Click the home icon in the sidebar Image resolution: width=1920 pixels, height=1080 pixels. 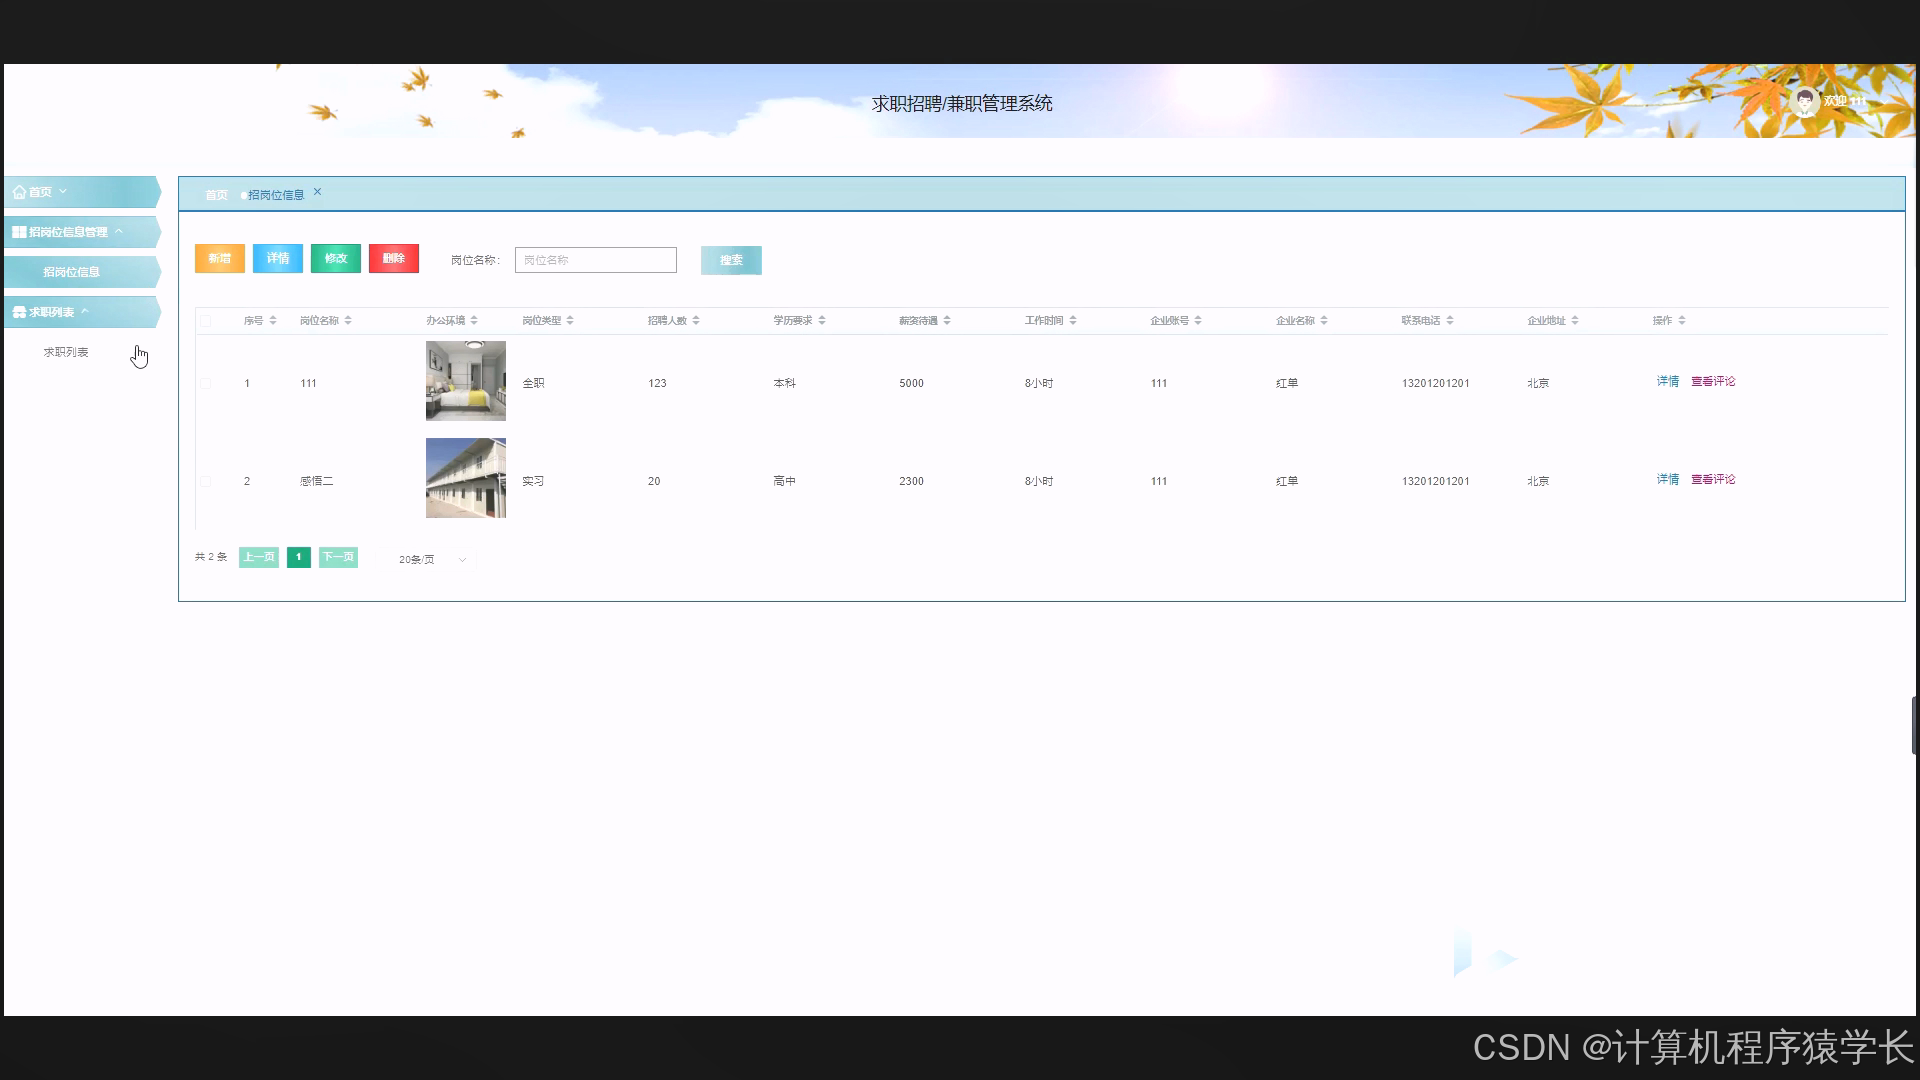(19, 192)
